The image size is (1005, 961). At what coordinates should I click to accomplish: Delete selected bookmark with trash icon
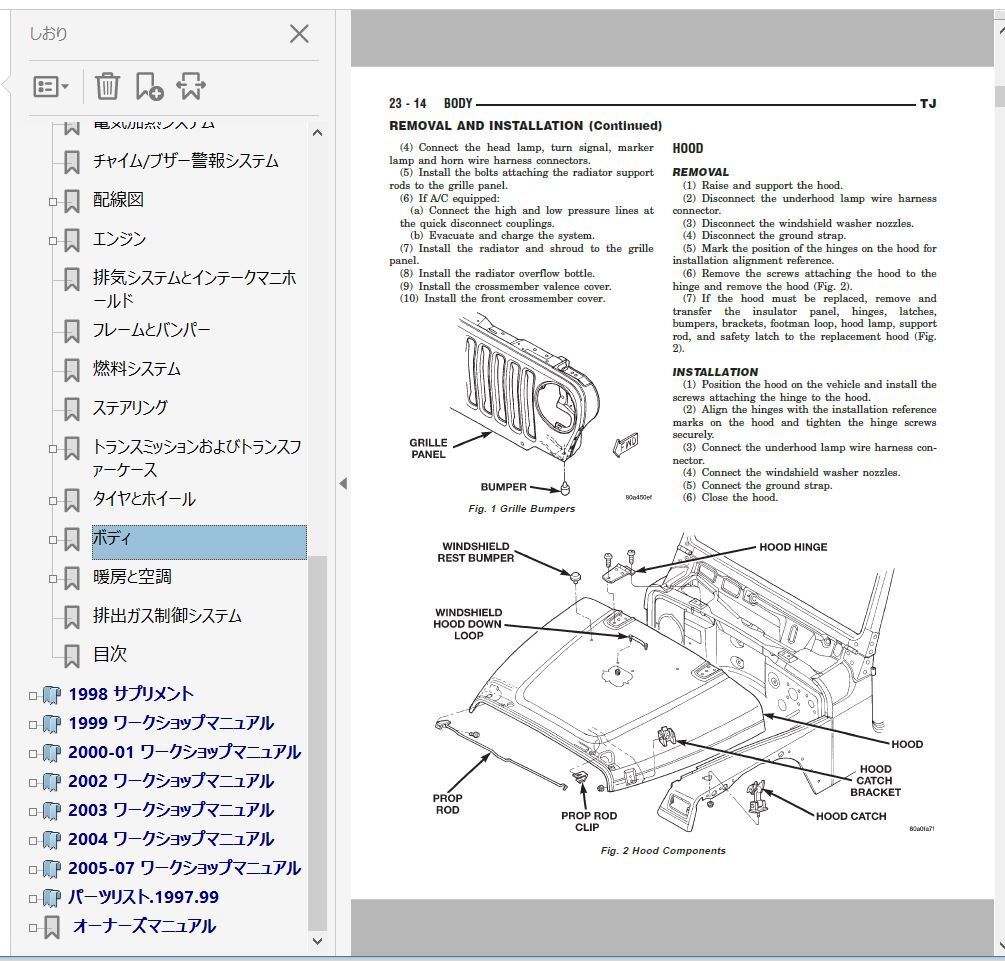coord(107,87)
